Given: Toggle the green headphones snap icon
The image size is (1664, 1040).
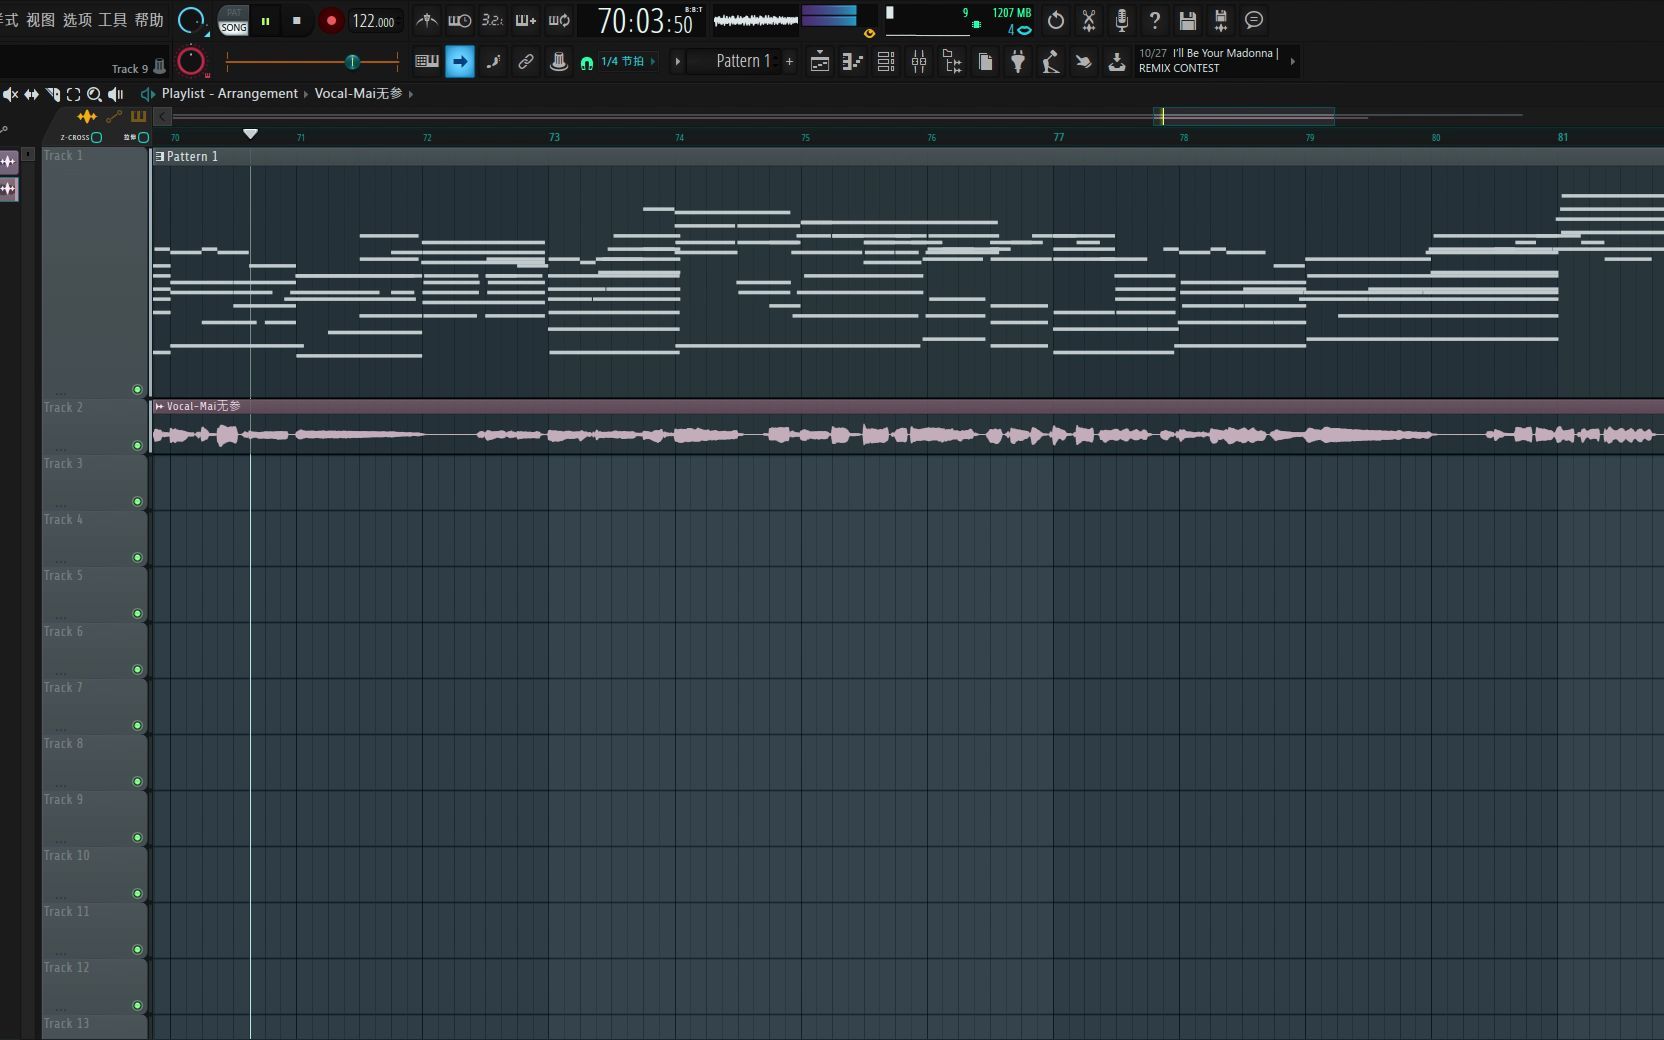Looking at the screenshot, I should tap(587, 62).
